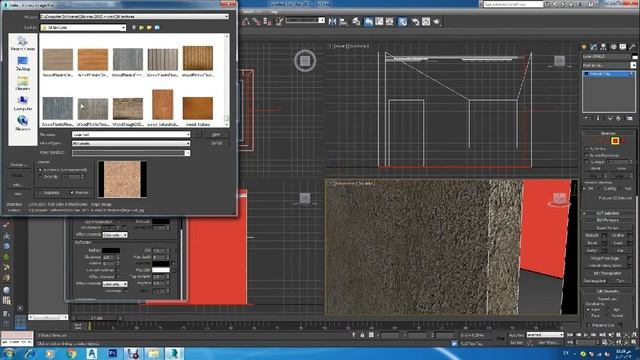The height and width of the screenshot is (360, 640).
Task: Click the white Fog color swatch
Action: [x=161, y=270]
